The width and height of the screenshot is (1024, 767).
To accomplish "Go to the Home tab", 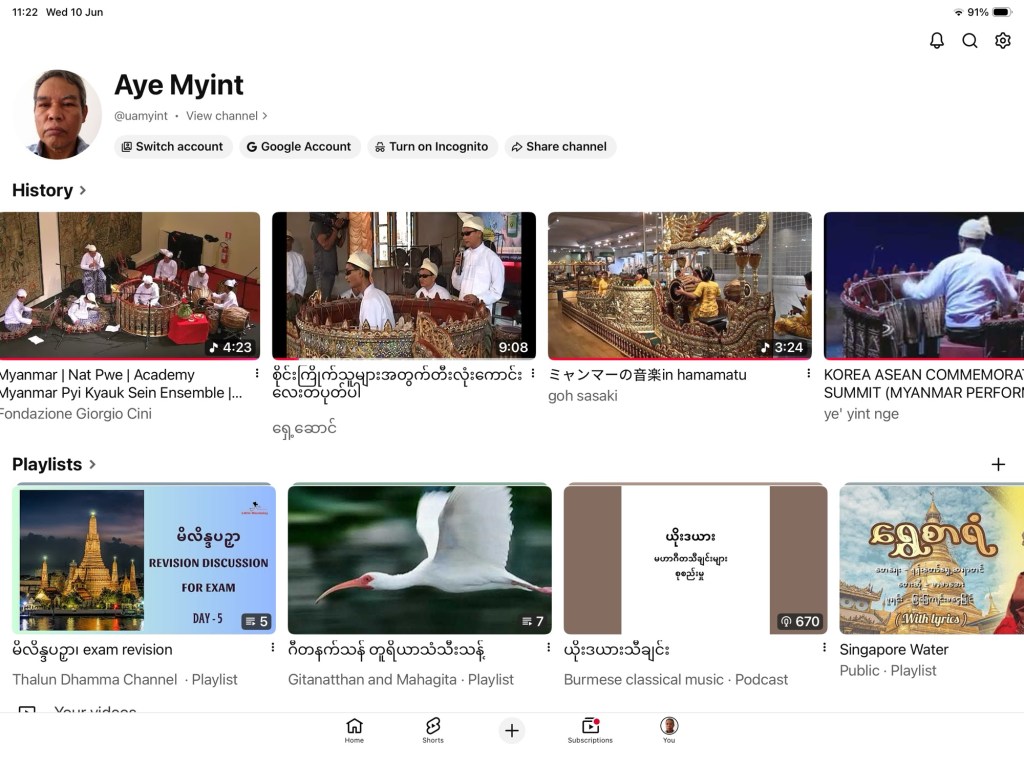I will point(354,730).
